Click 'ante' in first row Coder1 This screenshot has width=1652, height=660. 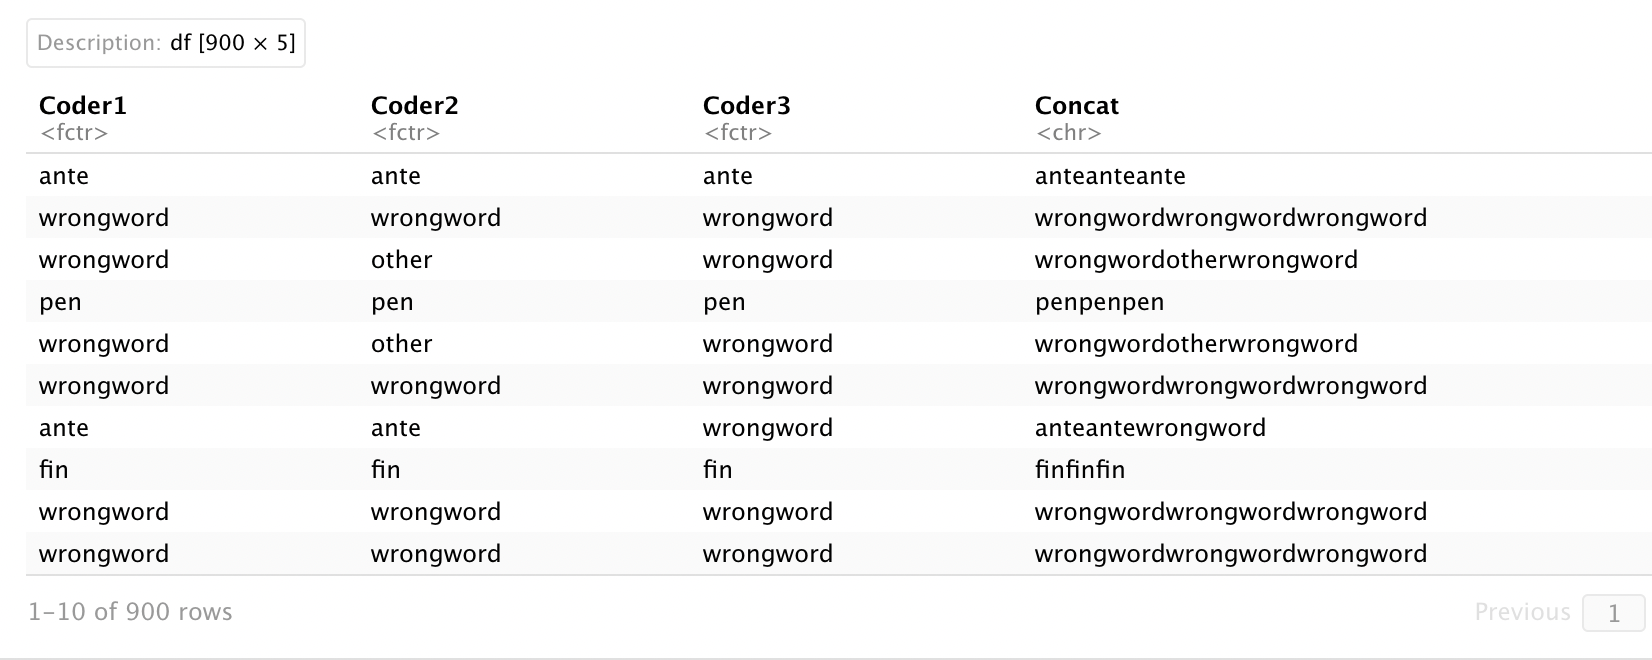(x=64, y=176)
